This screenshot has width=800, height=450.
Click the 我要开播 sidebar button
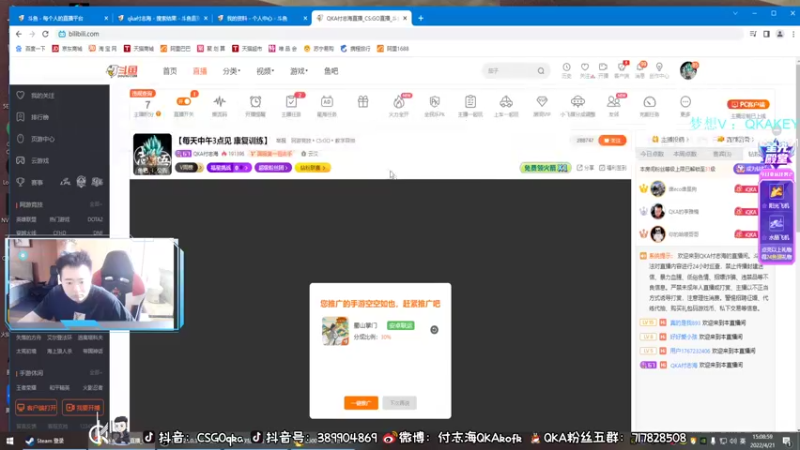(83, 408)
